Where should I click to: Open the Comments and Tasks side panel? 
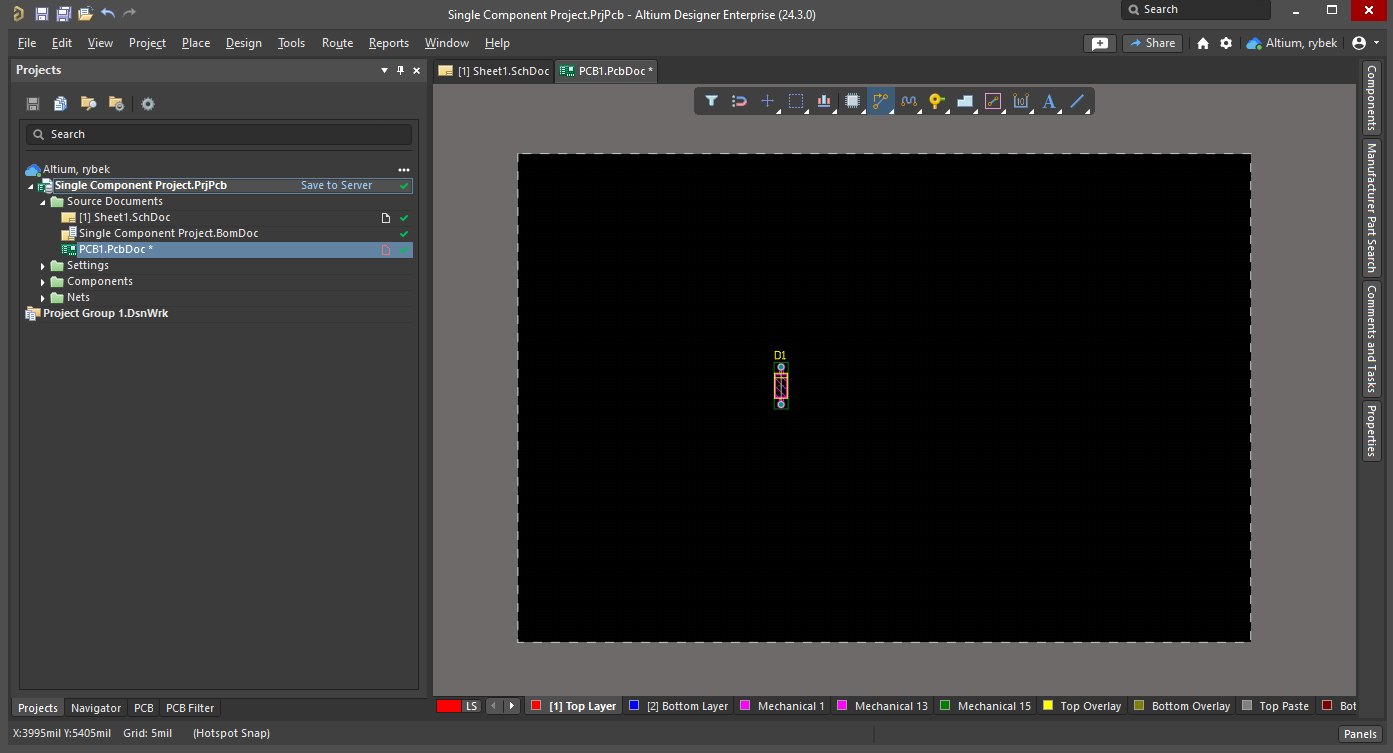pos(1371,339)
